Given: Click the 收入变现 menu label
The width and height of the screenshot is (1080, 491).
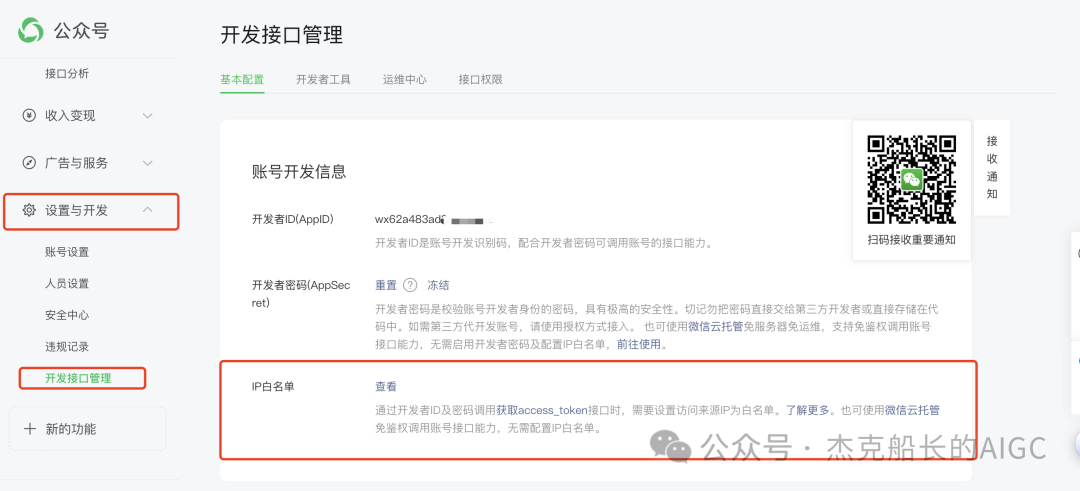Looking at the screenshot, I should tap(70, 116).
